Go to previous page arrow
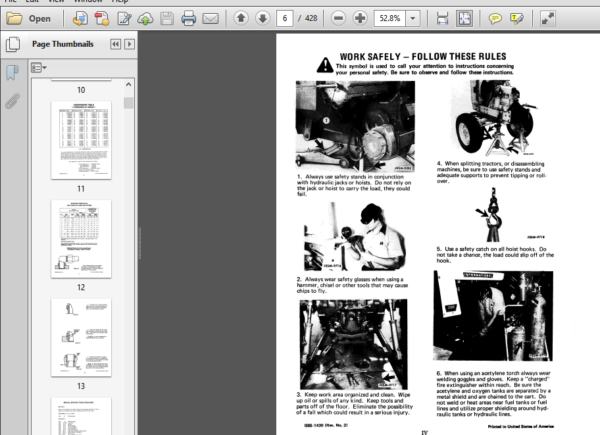 (241, 18)
